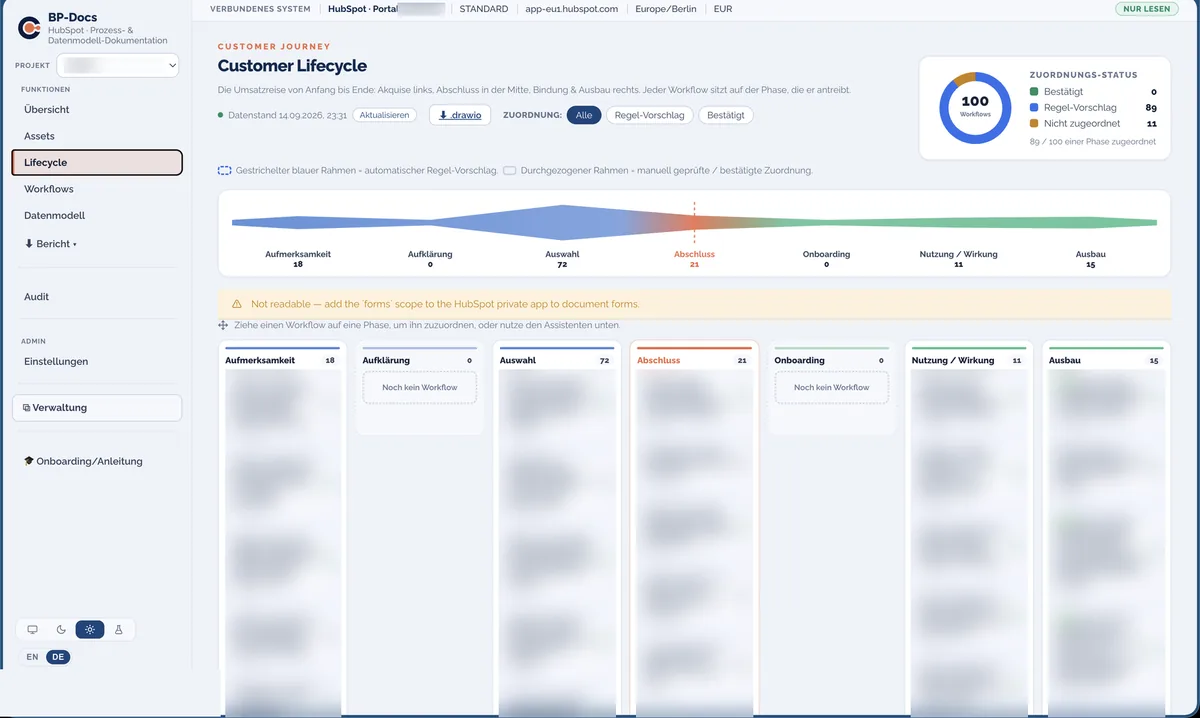The image size is (1200, 718).
Task: Download the .drawio export
Action: tap(460, 115)
